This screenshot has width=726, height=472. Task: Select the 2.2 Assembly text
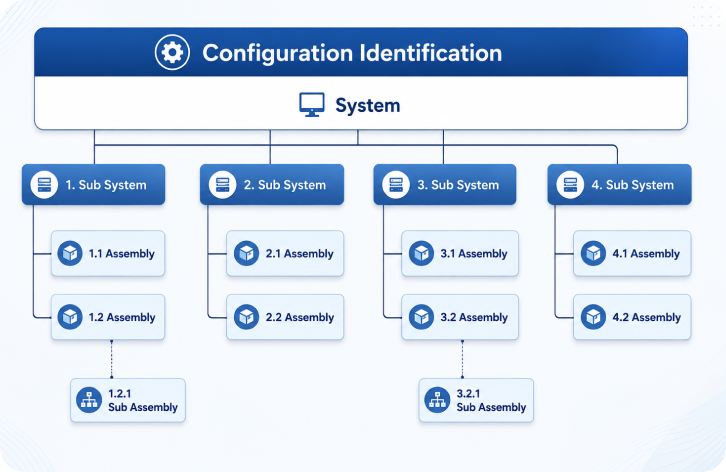(300, 317)
